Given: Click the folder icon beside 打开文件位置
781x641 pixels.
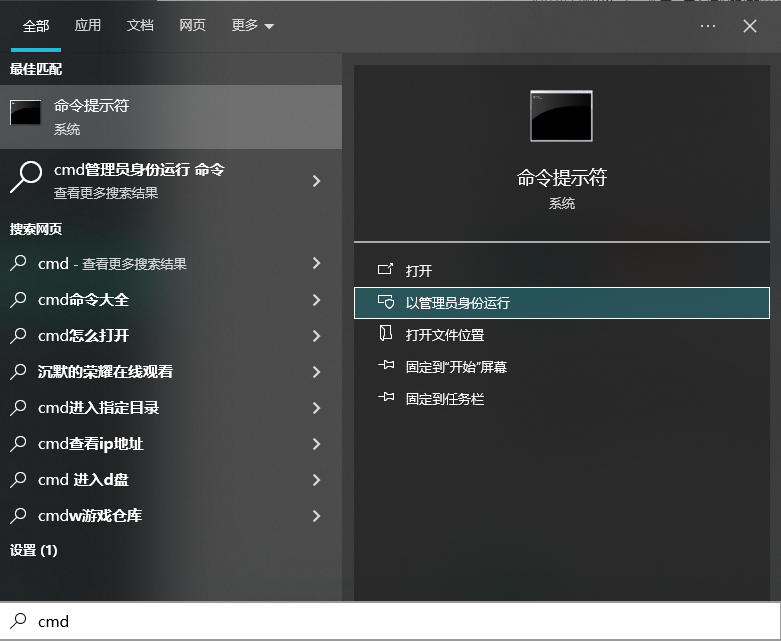Looking at the screenshot, I should pos(386,333).
